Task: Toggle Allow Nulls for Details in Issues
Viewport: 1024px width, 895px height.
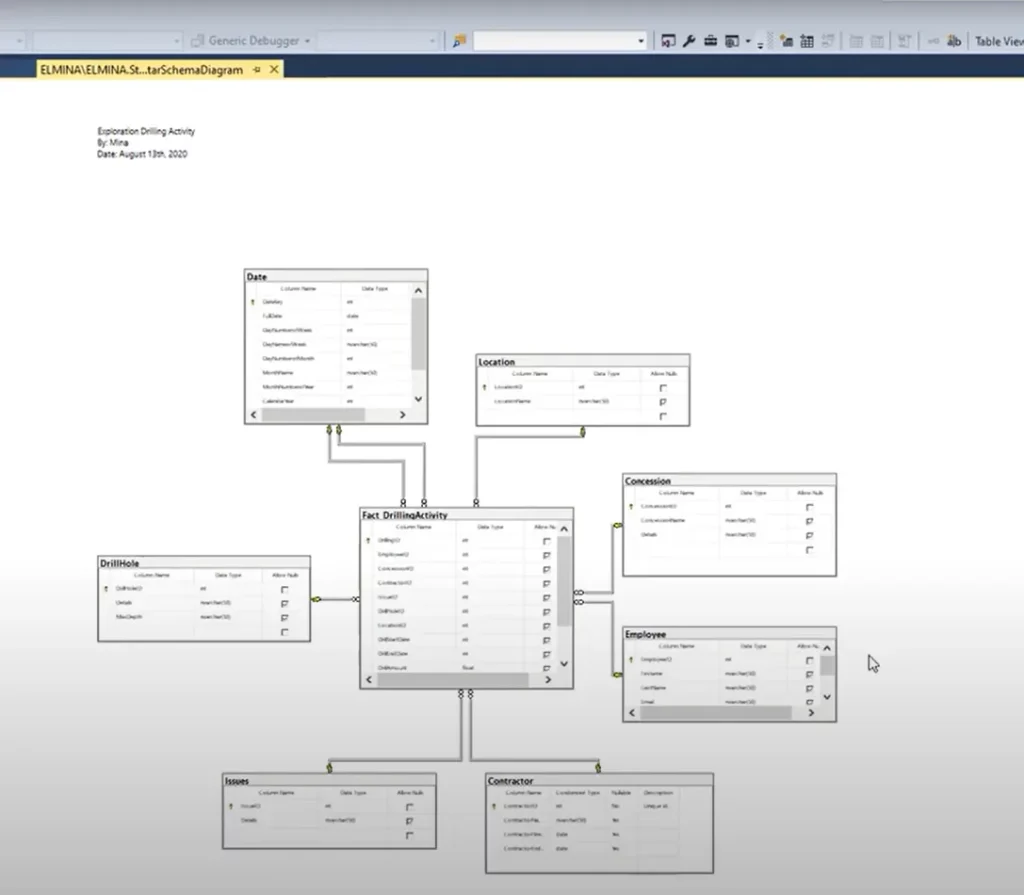Action: [408, 819]
